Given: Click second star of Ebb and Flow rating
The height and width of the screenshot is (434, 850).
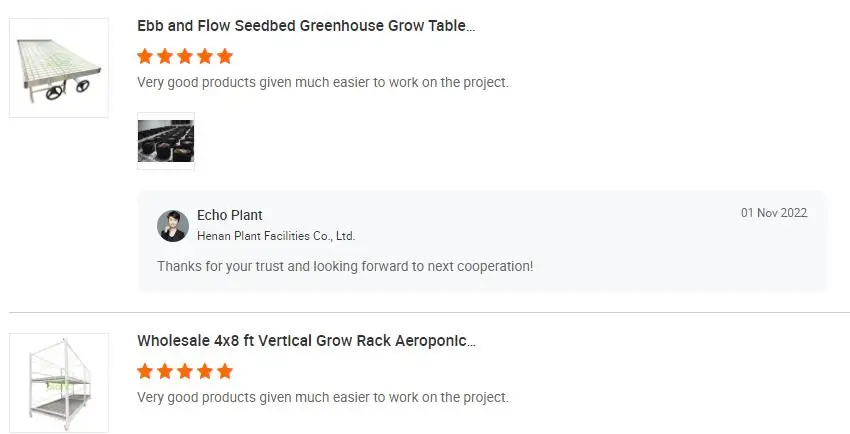Looking at the screenshot, I should click(x=165, y=56).
